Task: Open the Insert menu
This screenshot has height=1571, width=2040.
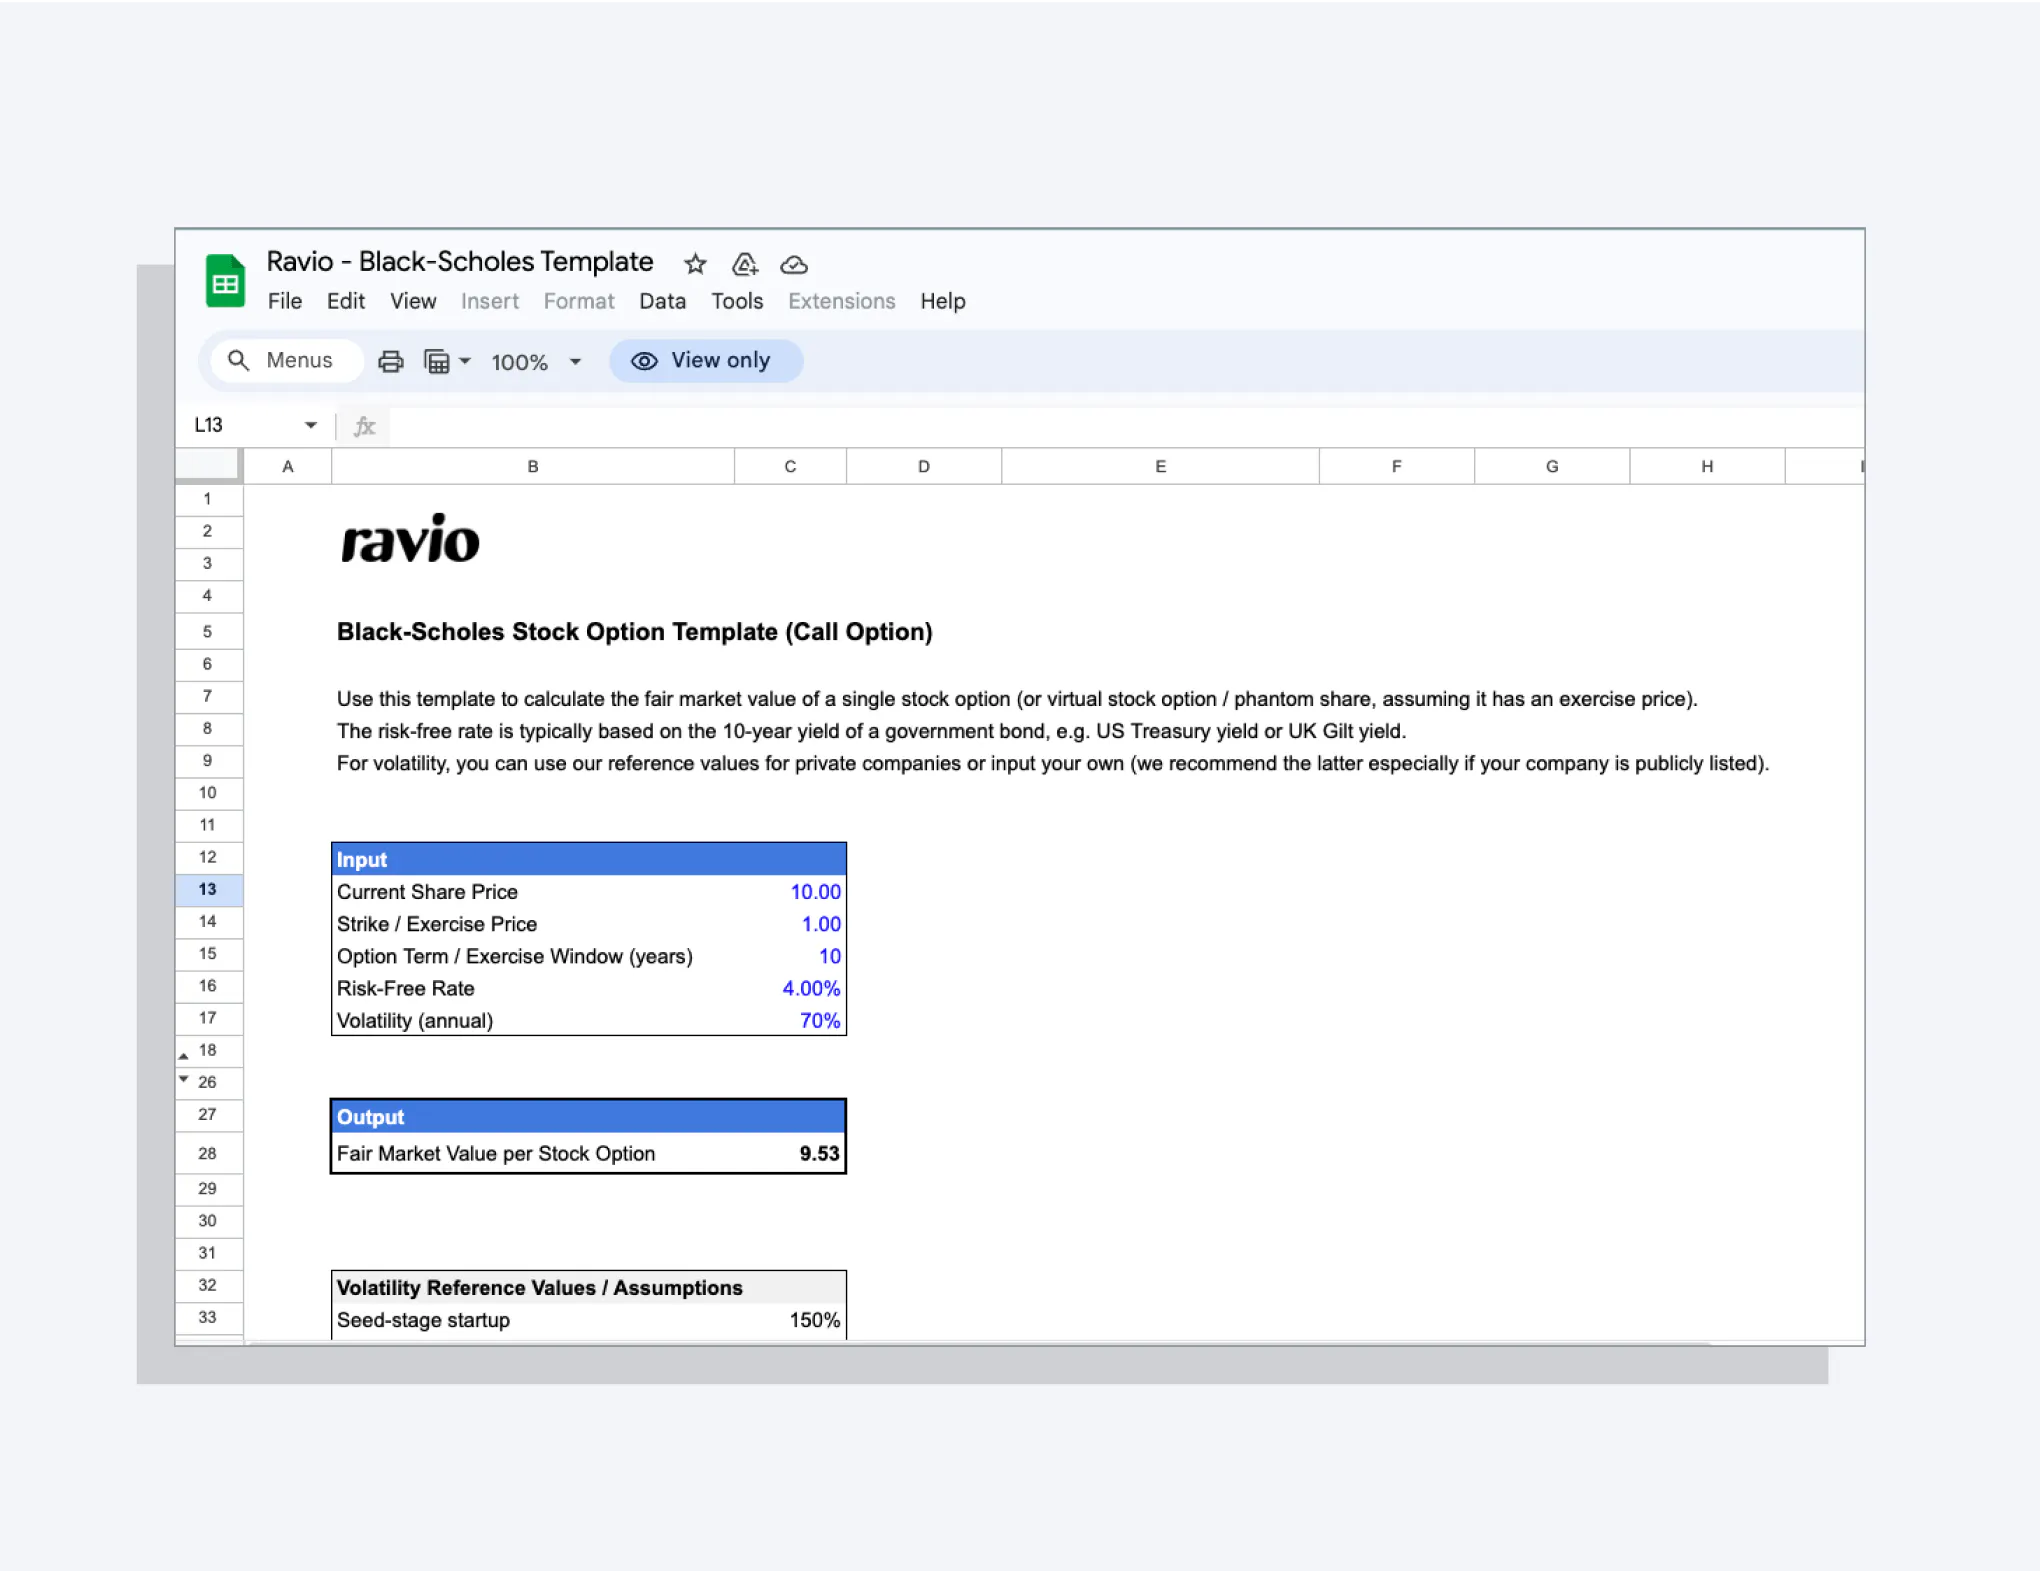Action: 490,301
